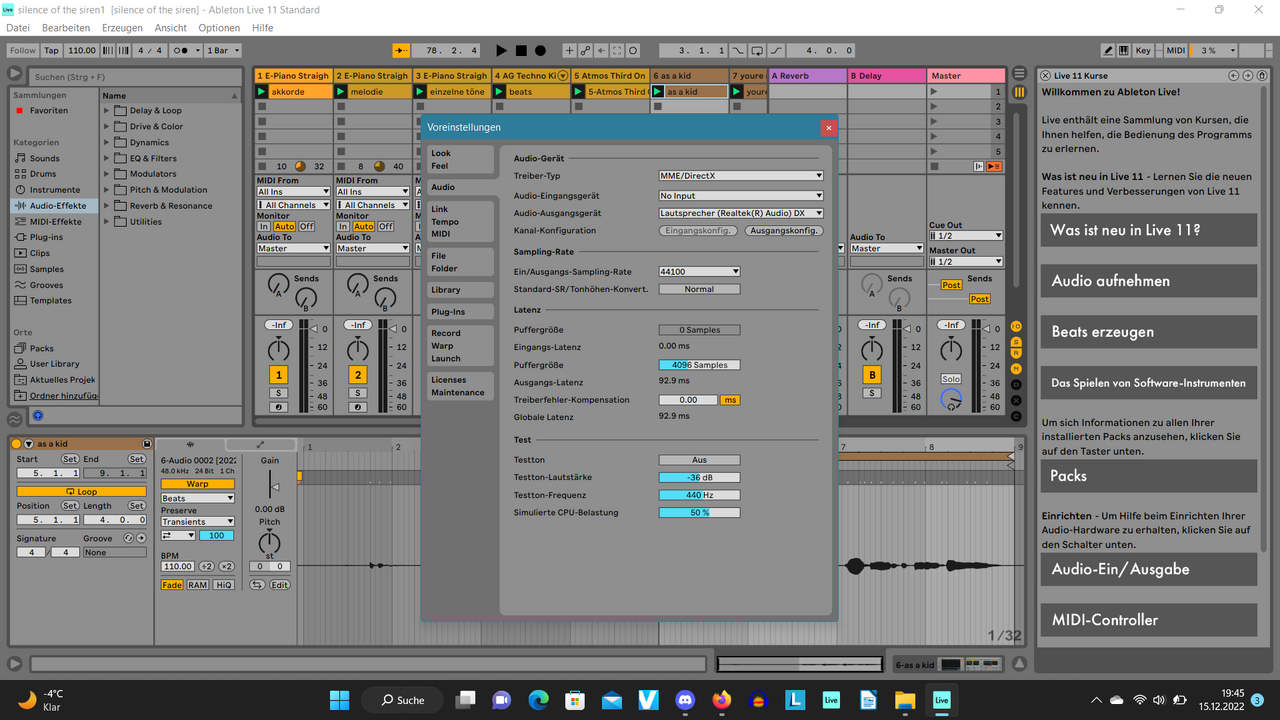Toggle the metronome icon
1280x720 pixels.
click(x=186, y=50)
